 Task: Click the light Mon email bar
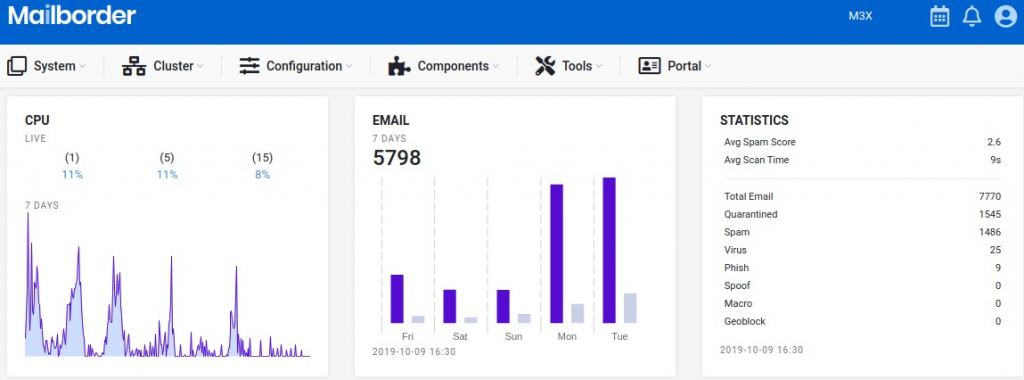tap(577, 313)
